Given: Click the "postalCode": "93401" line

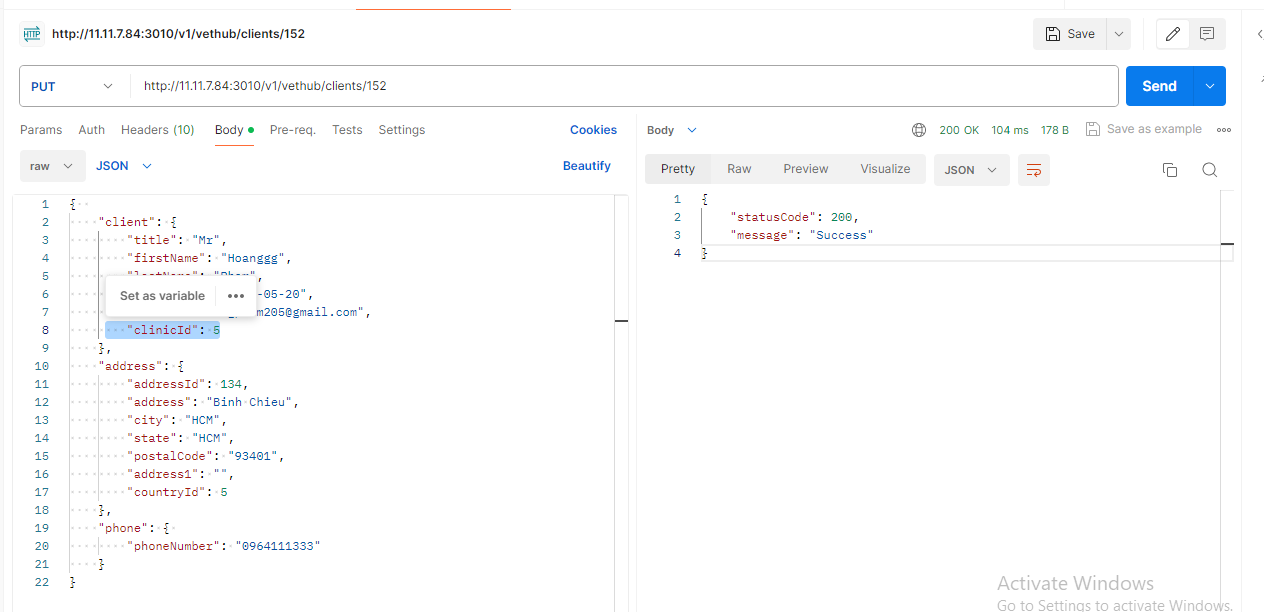Looking at the screenshot, I should tap(206, 456).
